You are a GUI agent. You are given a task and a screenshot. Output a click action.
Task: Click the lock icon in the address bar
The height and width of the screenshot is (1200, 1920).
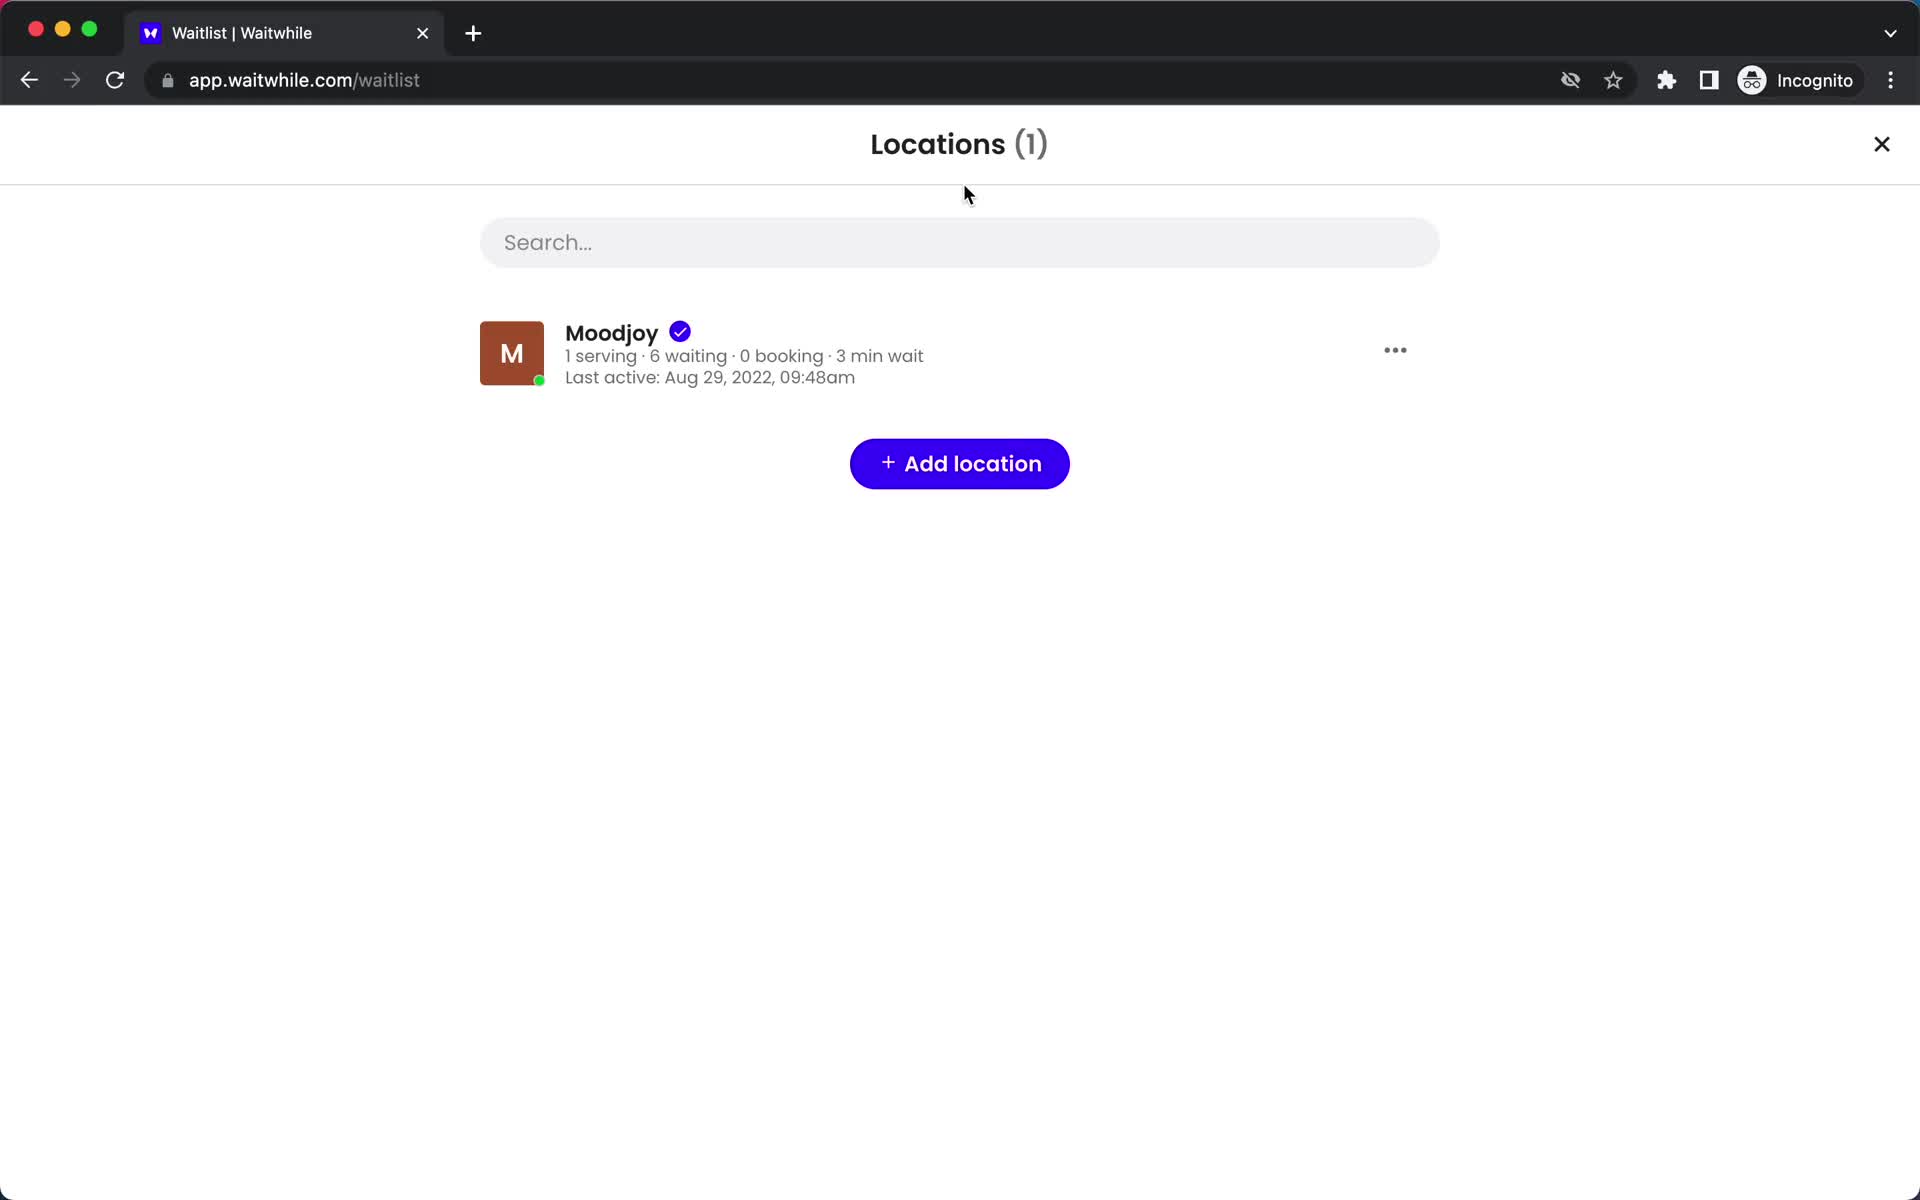(168, 81)
